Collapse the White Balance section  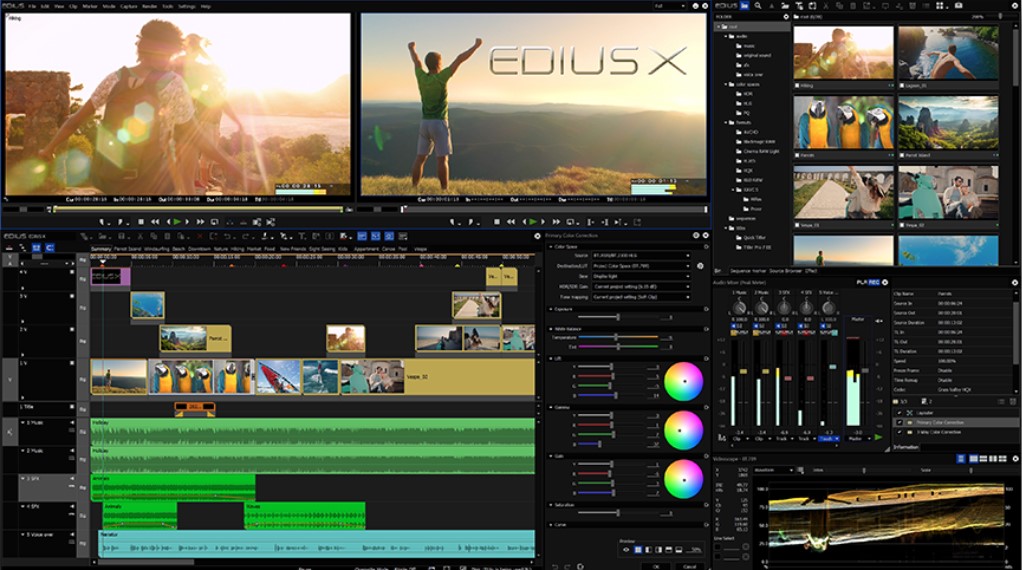click(x=550, y=329)
